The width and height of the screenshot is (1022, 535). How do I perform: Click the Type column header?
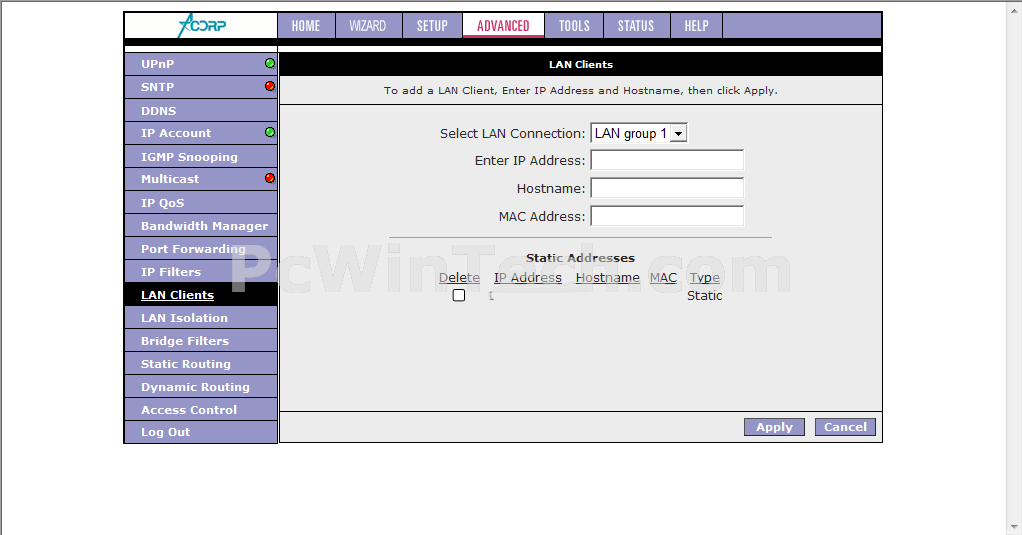[x=705, y=278]
